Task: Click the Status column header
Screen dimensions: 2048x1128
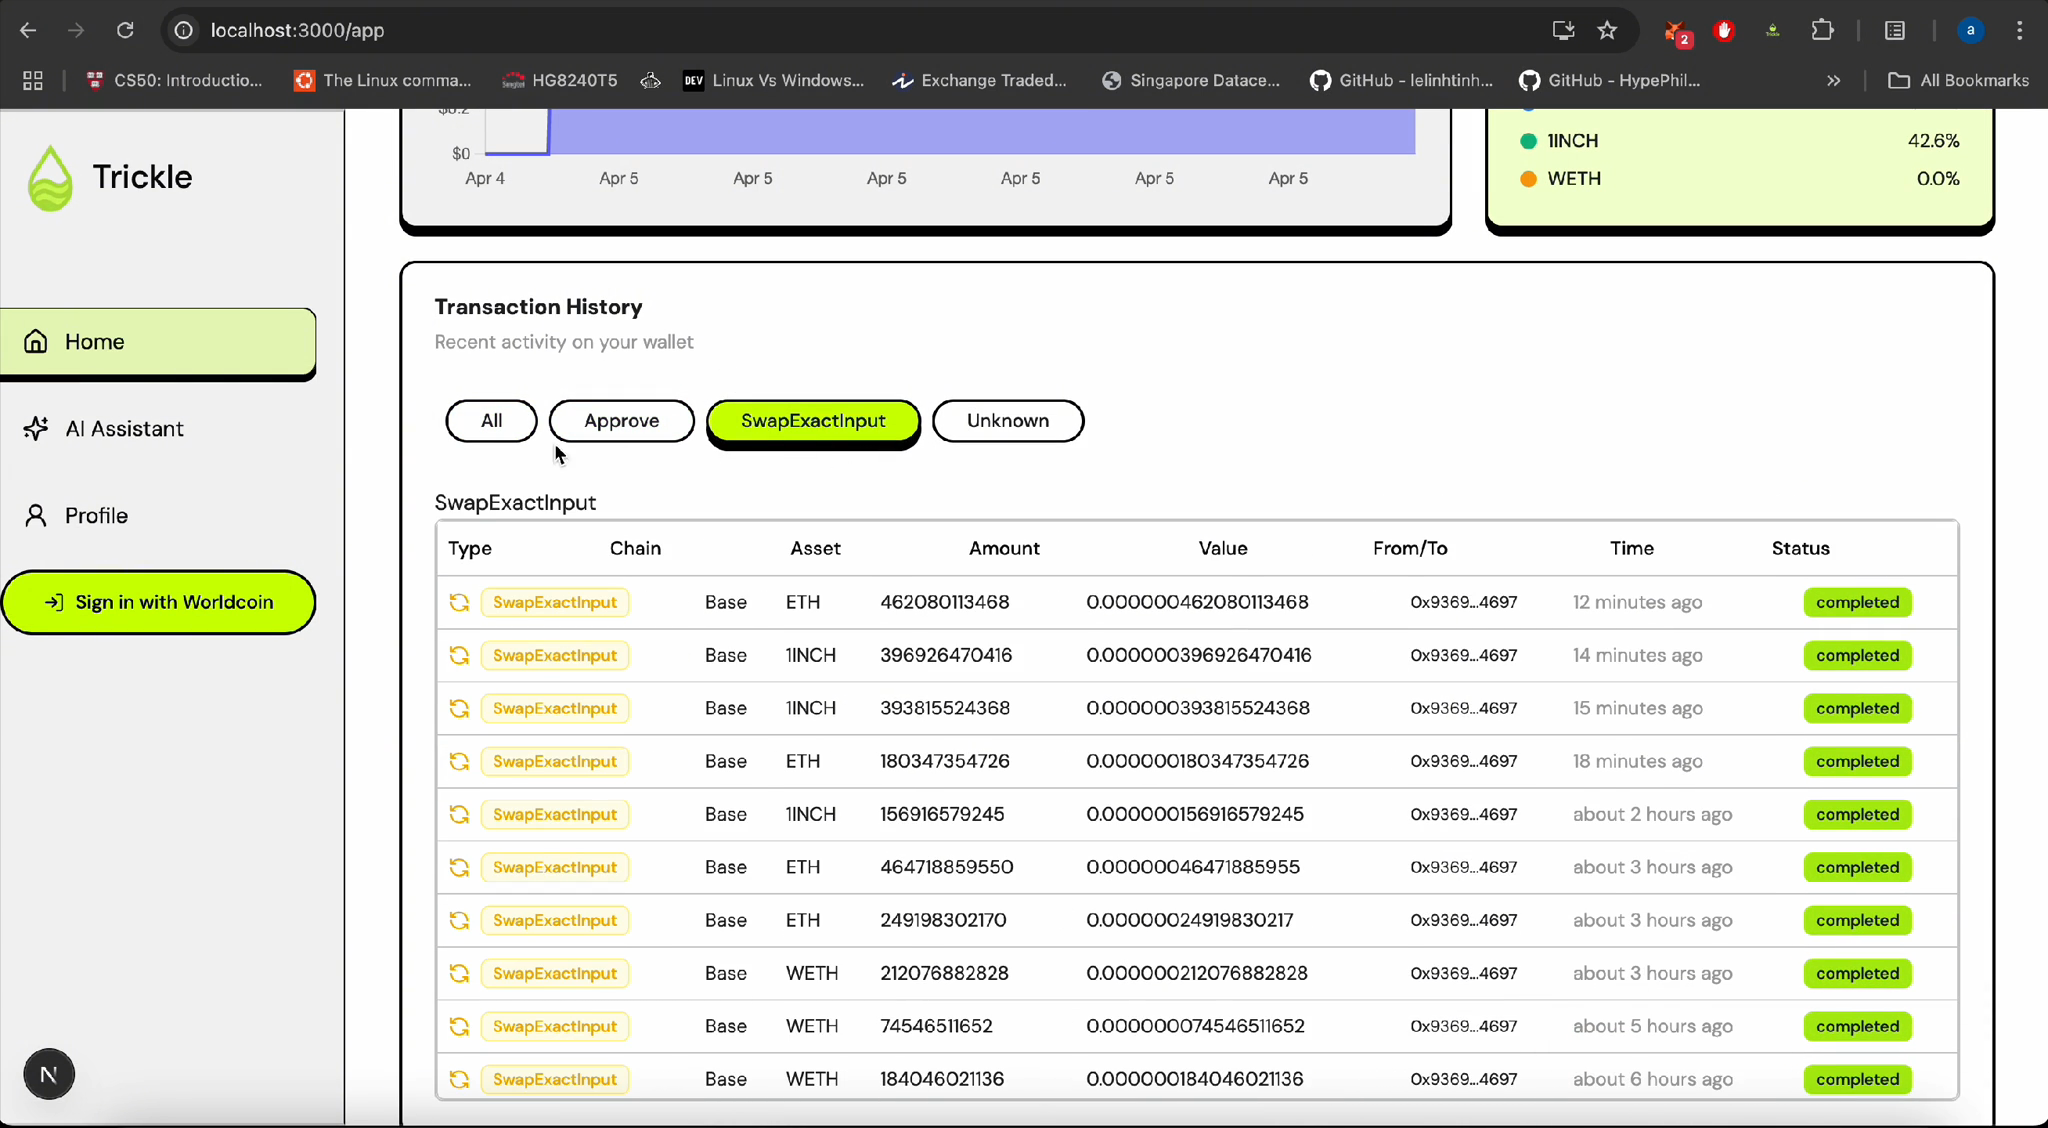Action: (x=1800, y=548)
